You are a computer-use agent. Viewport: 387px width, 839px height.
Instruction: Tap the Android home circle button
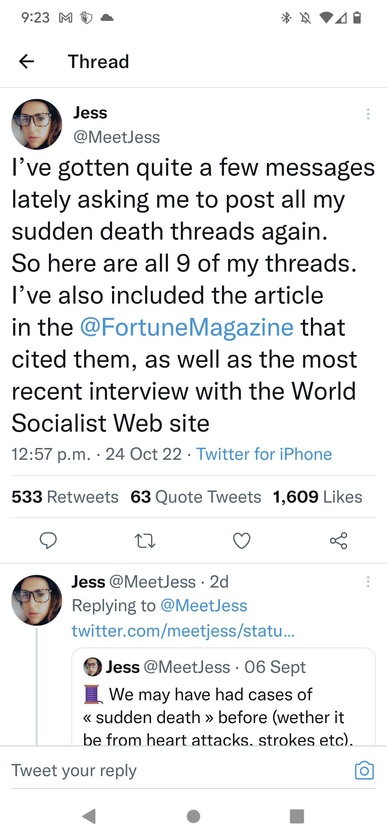[194, 815]
